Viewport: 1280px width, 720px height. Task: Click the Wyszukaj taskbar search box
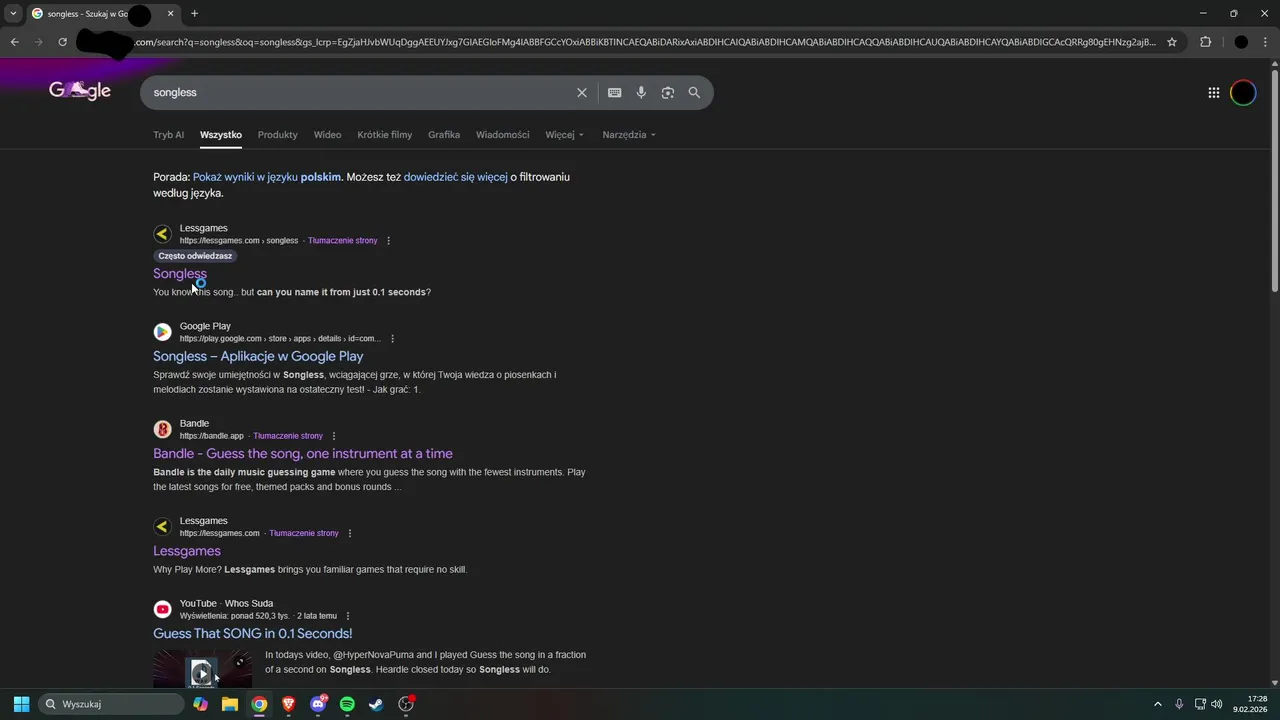pos(112,704)
